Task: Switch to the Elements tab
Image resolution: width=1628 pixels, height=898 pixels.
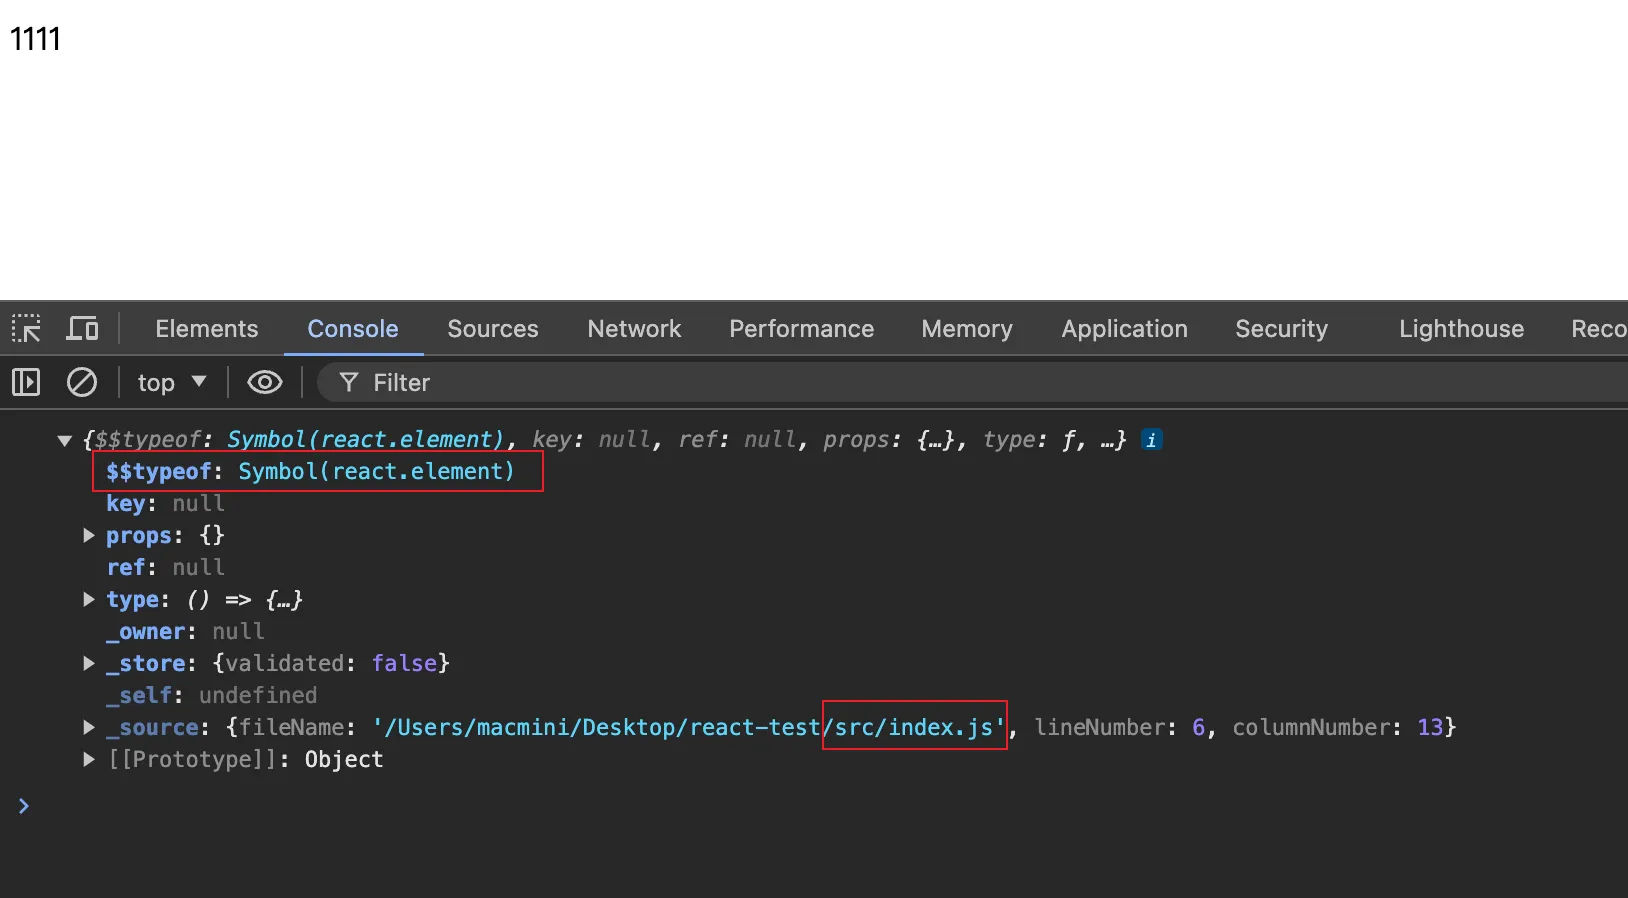Action: (206, 329)
